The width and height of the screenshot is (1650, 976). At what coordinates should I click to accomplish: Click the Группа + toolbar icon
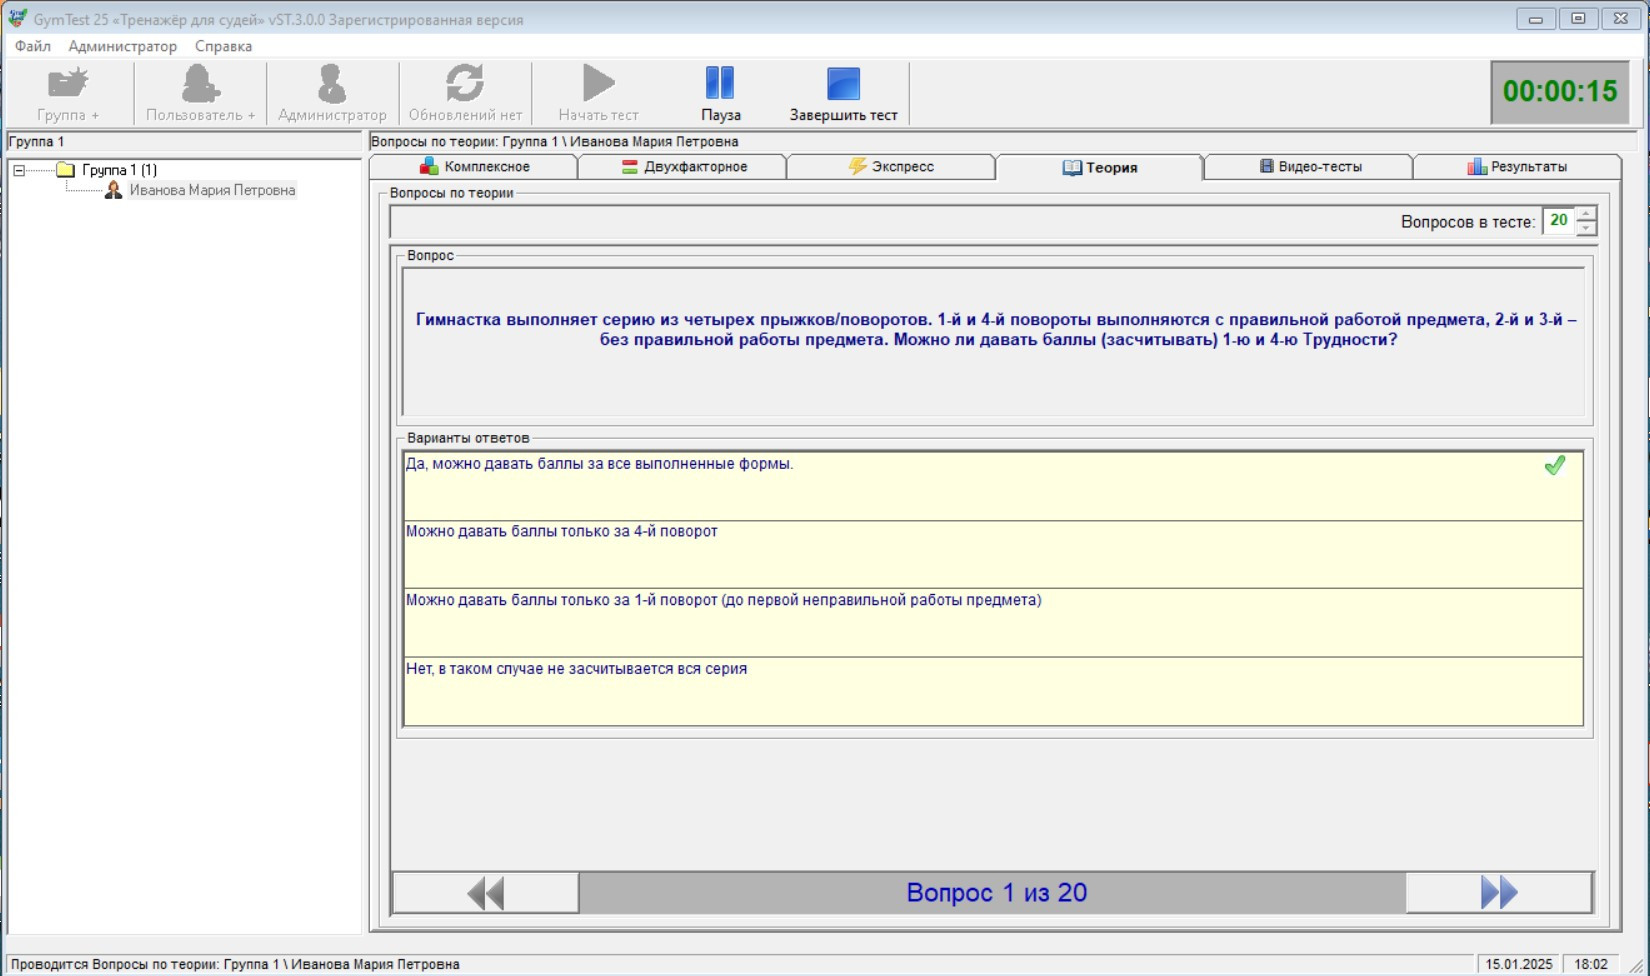68,84
